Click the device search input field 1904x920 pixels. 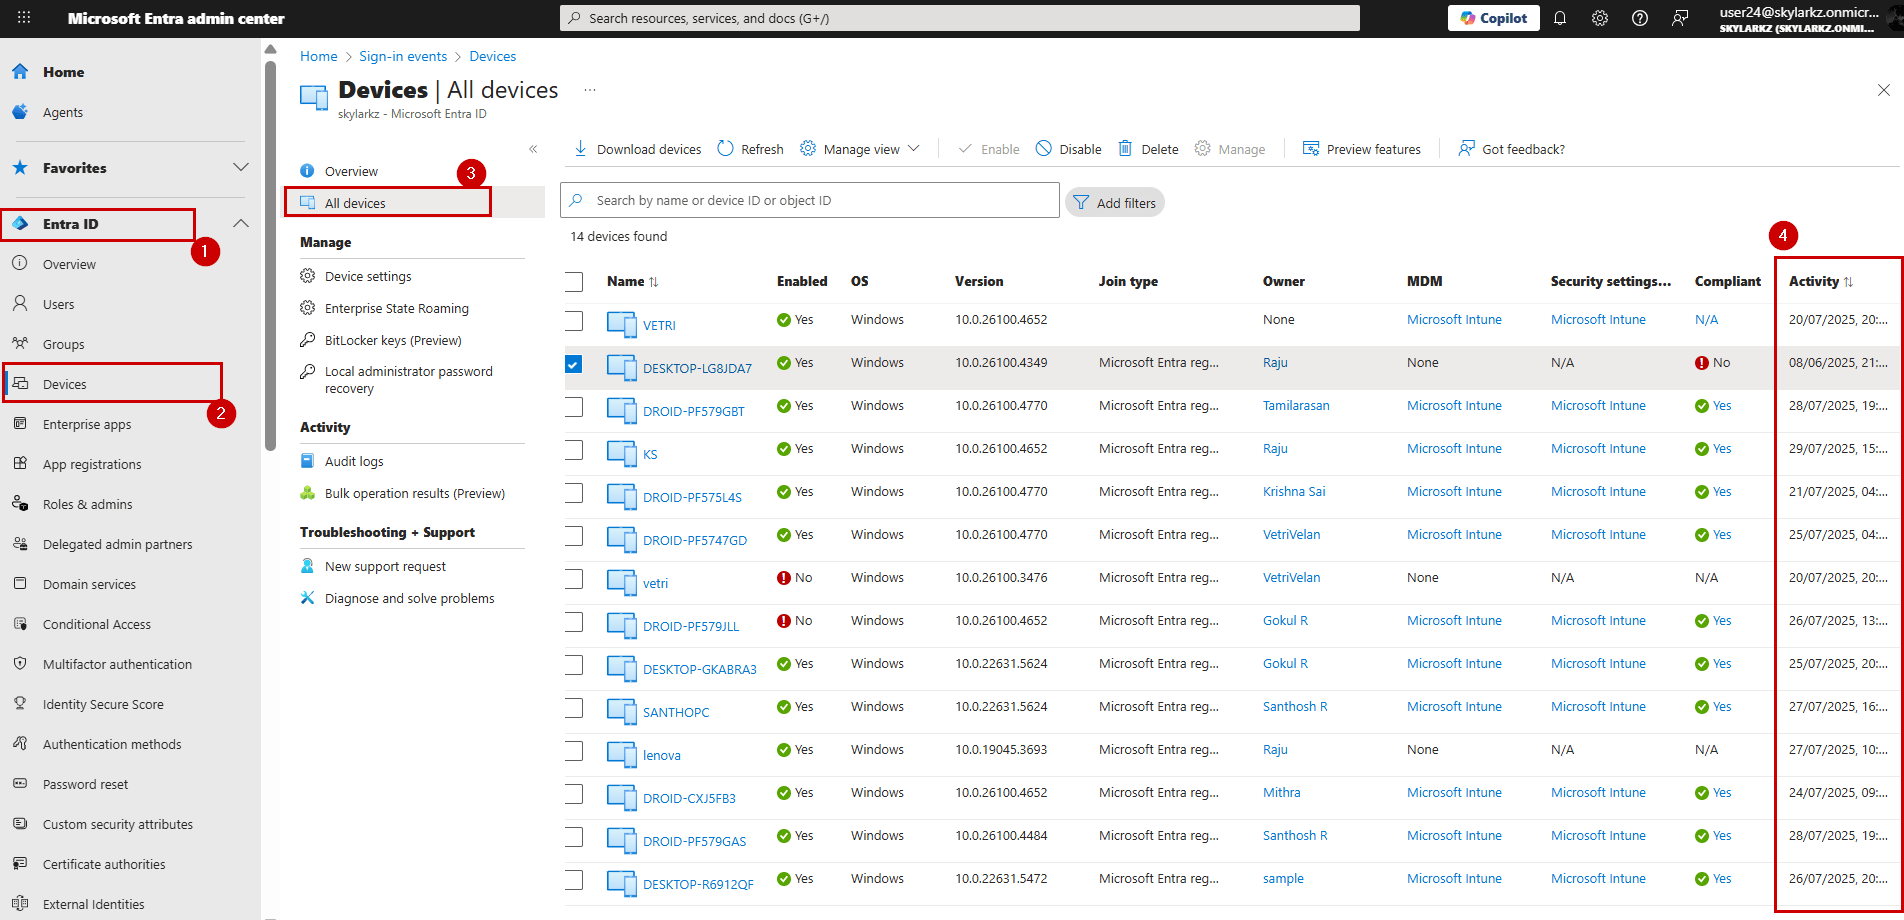(x=810, y=200)
